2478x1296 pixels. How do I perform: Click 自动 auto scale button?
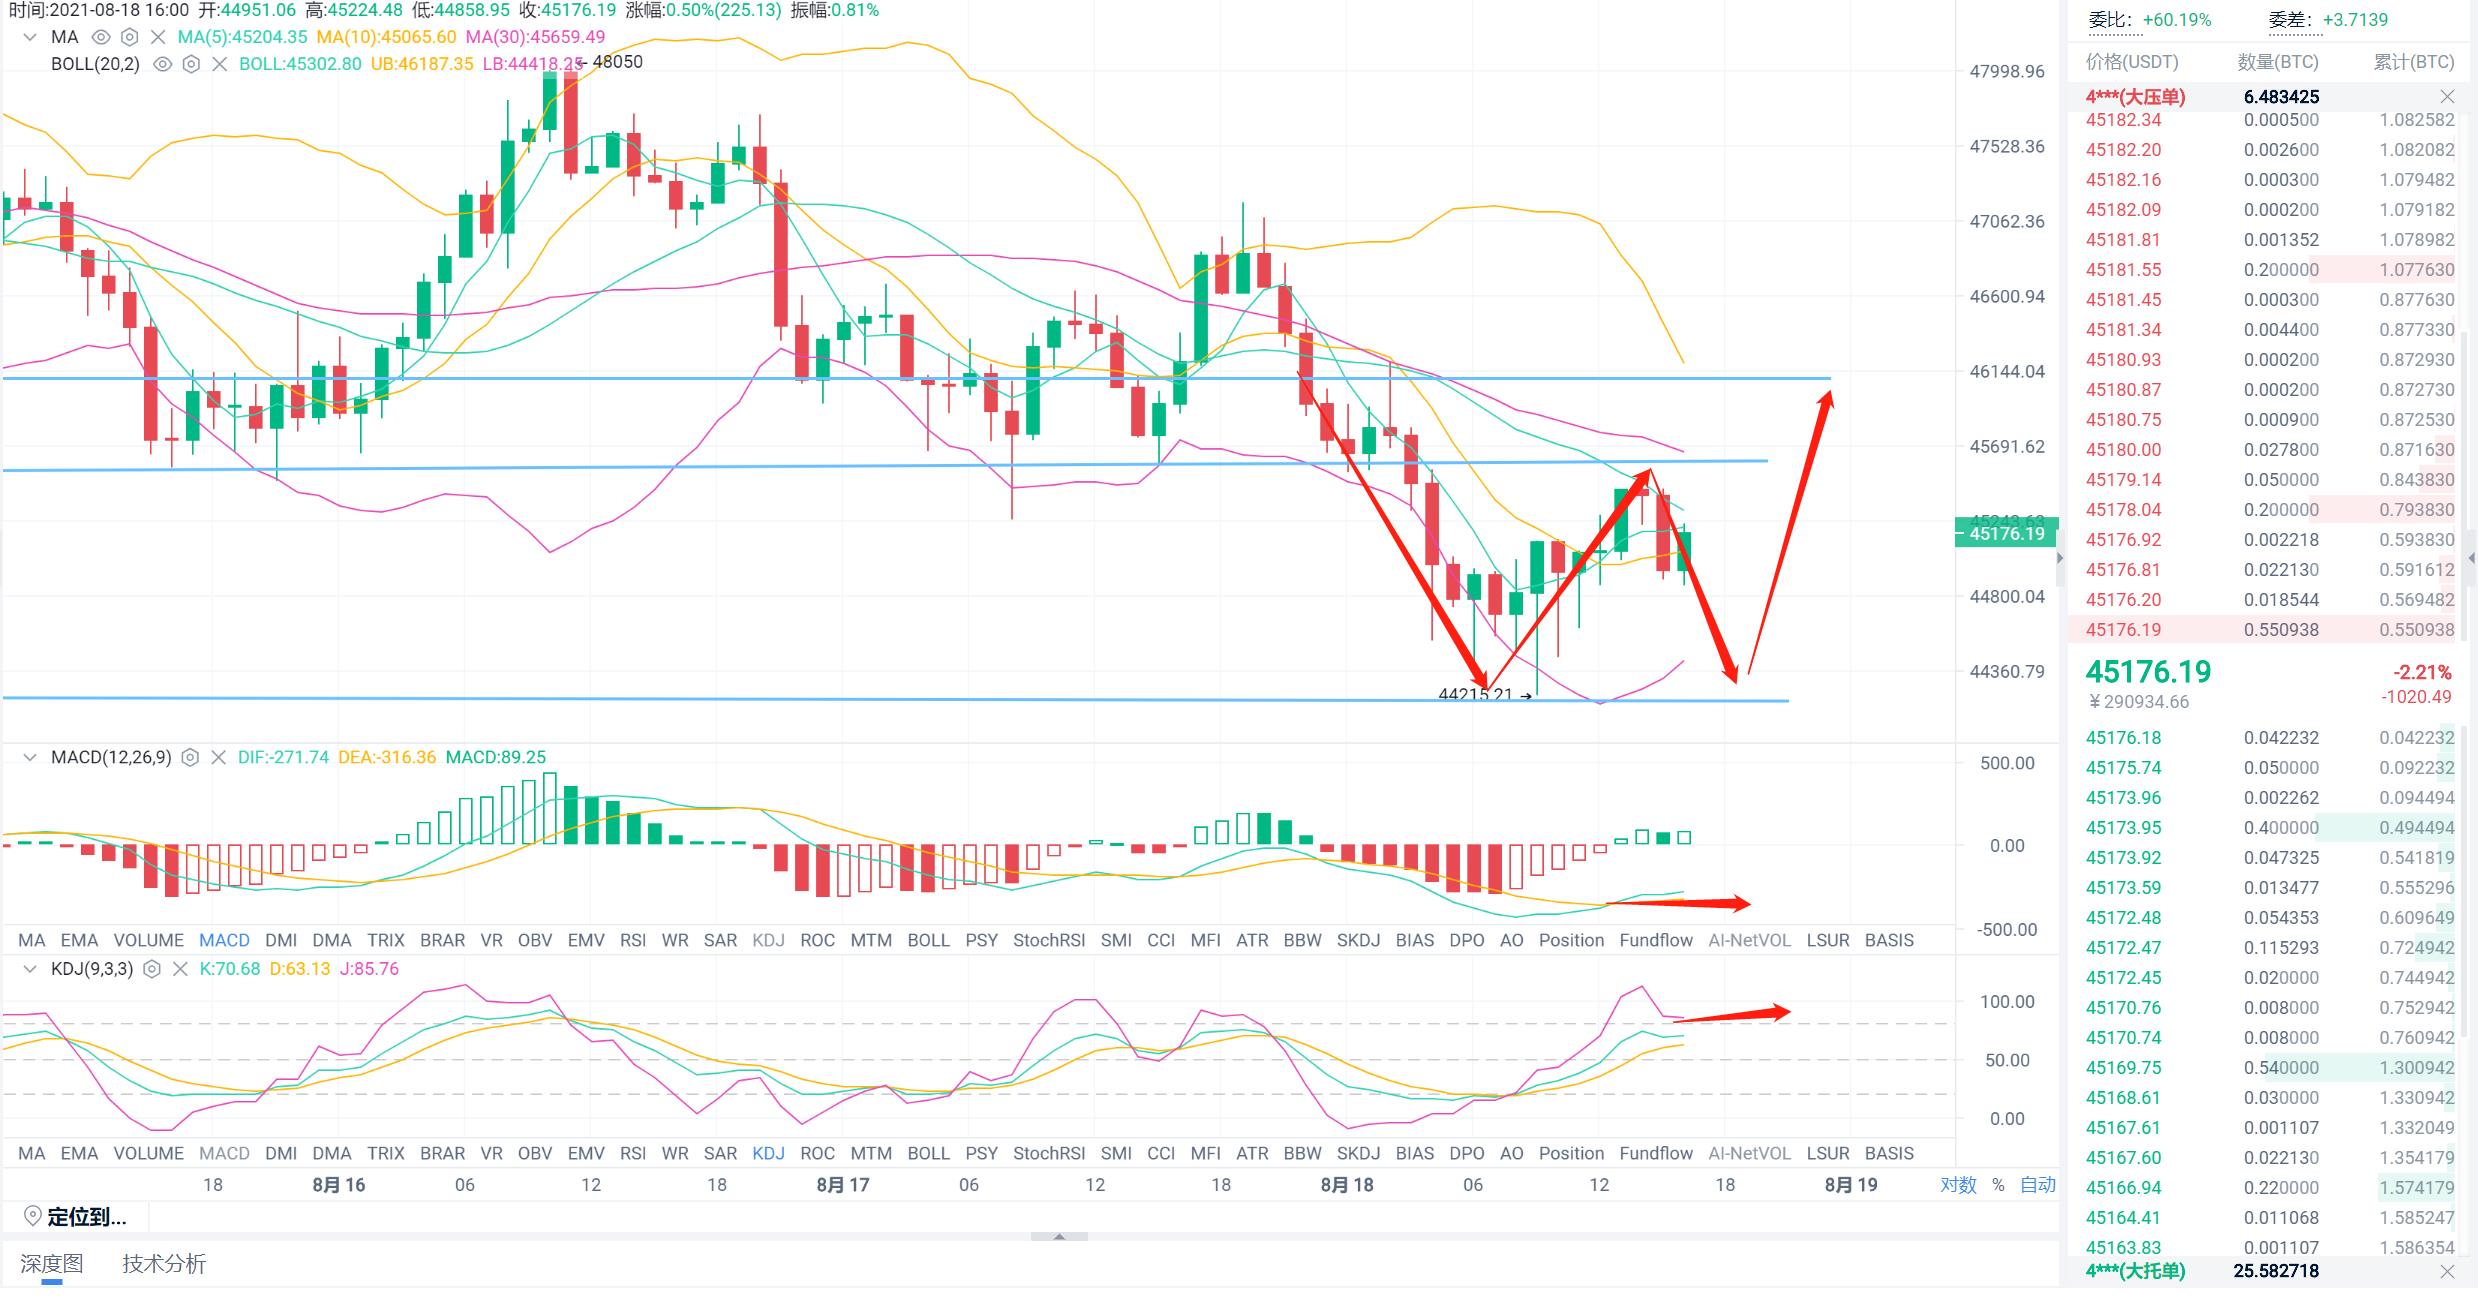2037,1184
